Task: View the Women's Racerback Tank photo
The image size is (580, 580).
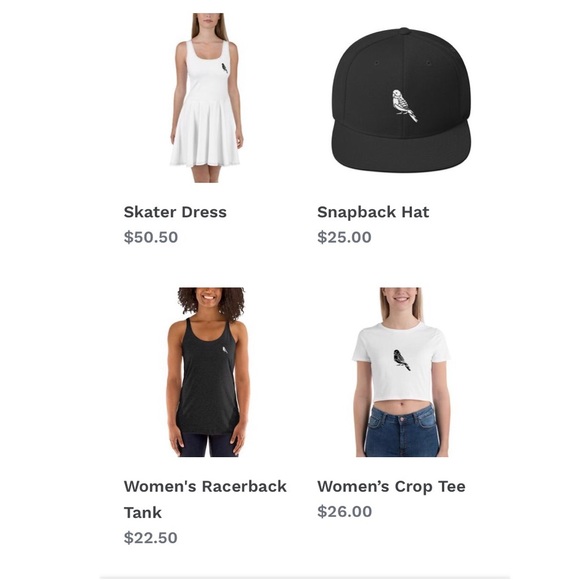Action: [x=208, y=372]
